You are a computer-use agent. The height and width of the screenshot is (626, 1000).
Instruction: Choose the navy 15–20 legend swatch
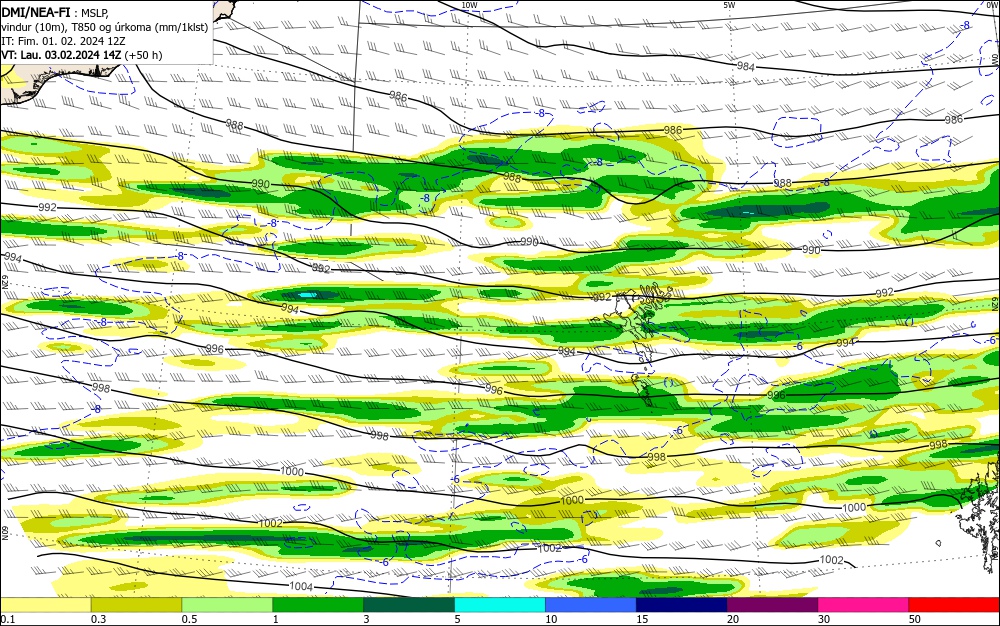(x=681, y=604)
